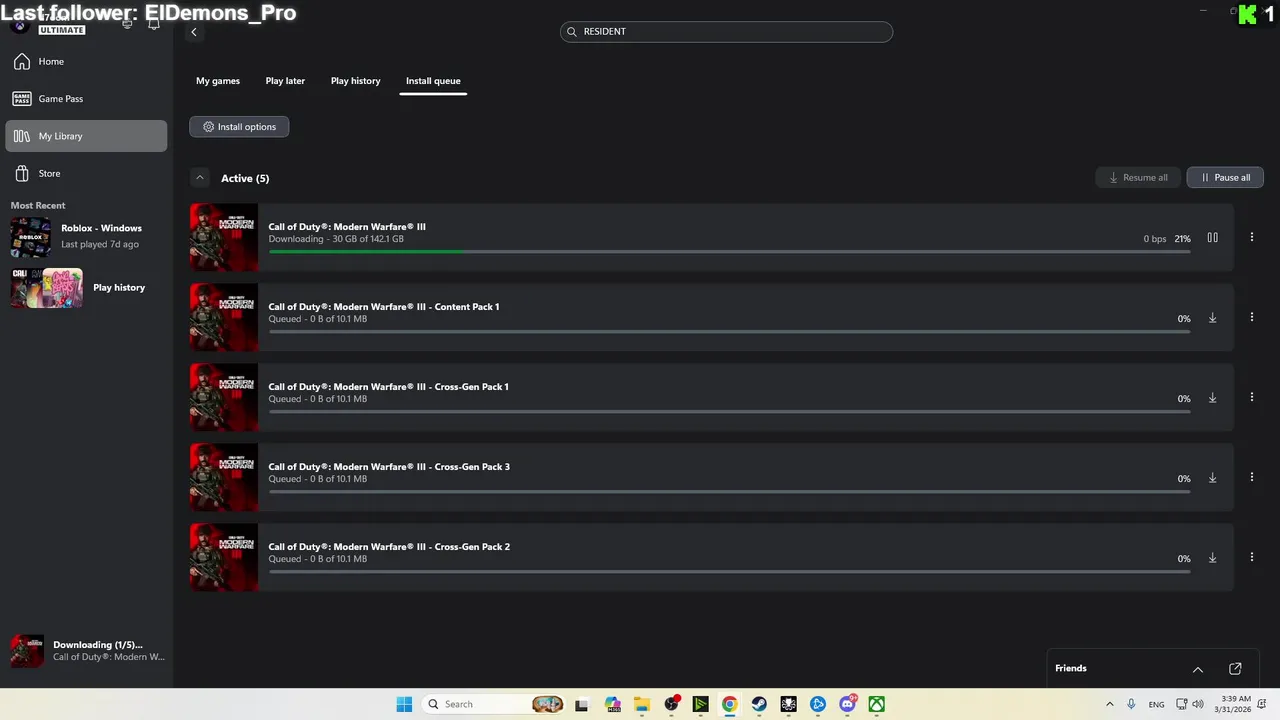
Task: Click the microphone icon in system tray
Action: (x=1131, y=704)
